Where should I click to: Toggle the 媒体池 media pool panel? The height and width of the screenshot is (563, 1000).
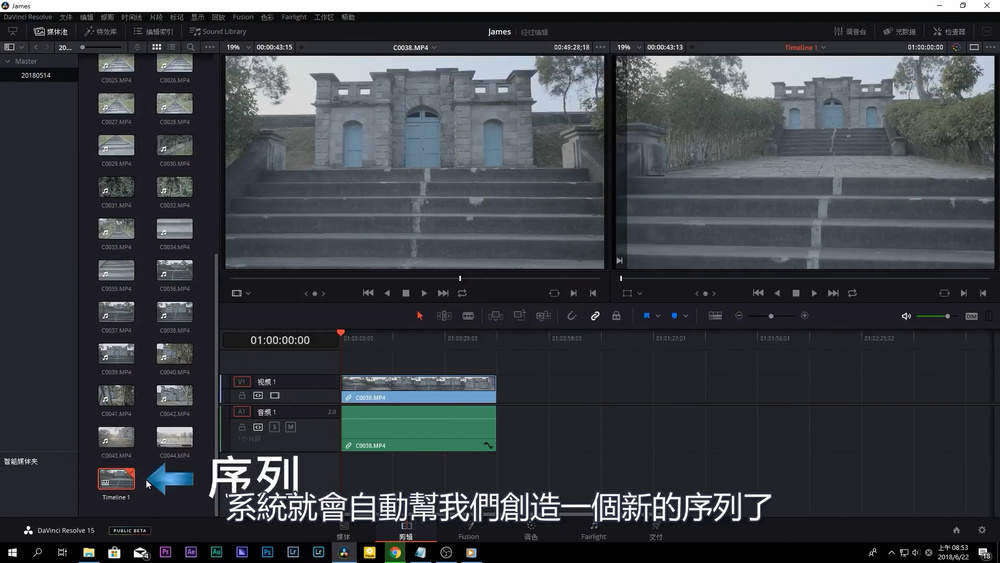point(50,31)
